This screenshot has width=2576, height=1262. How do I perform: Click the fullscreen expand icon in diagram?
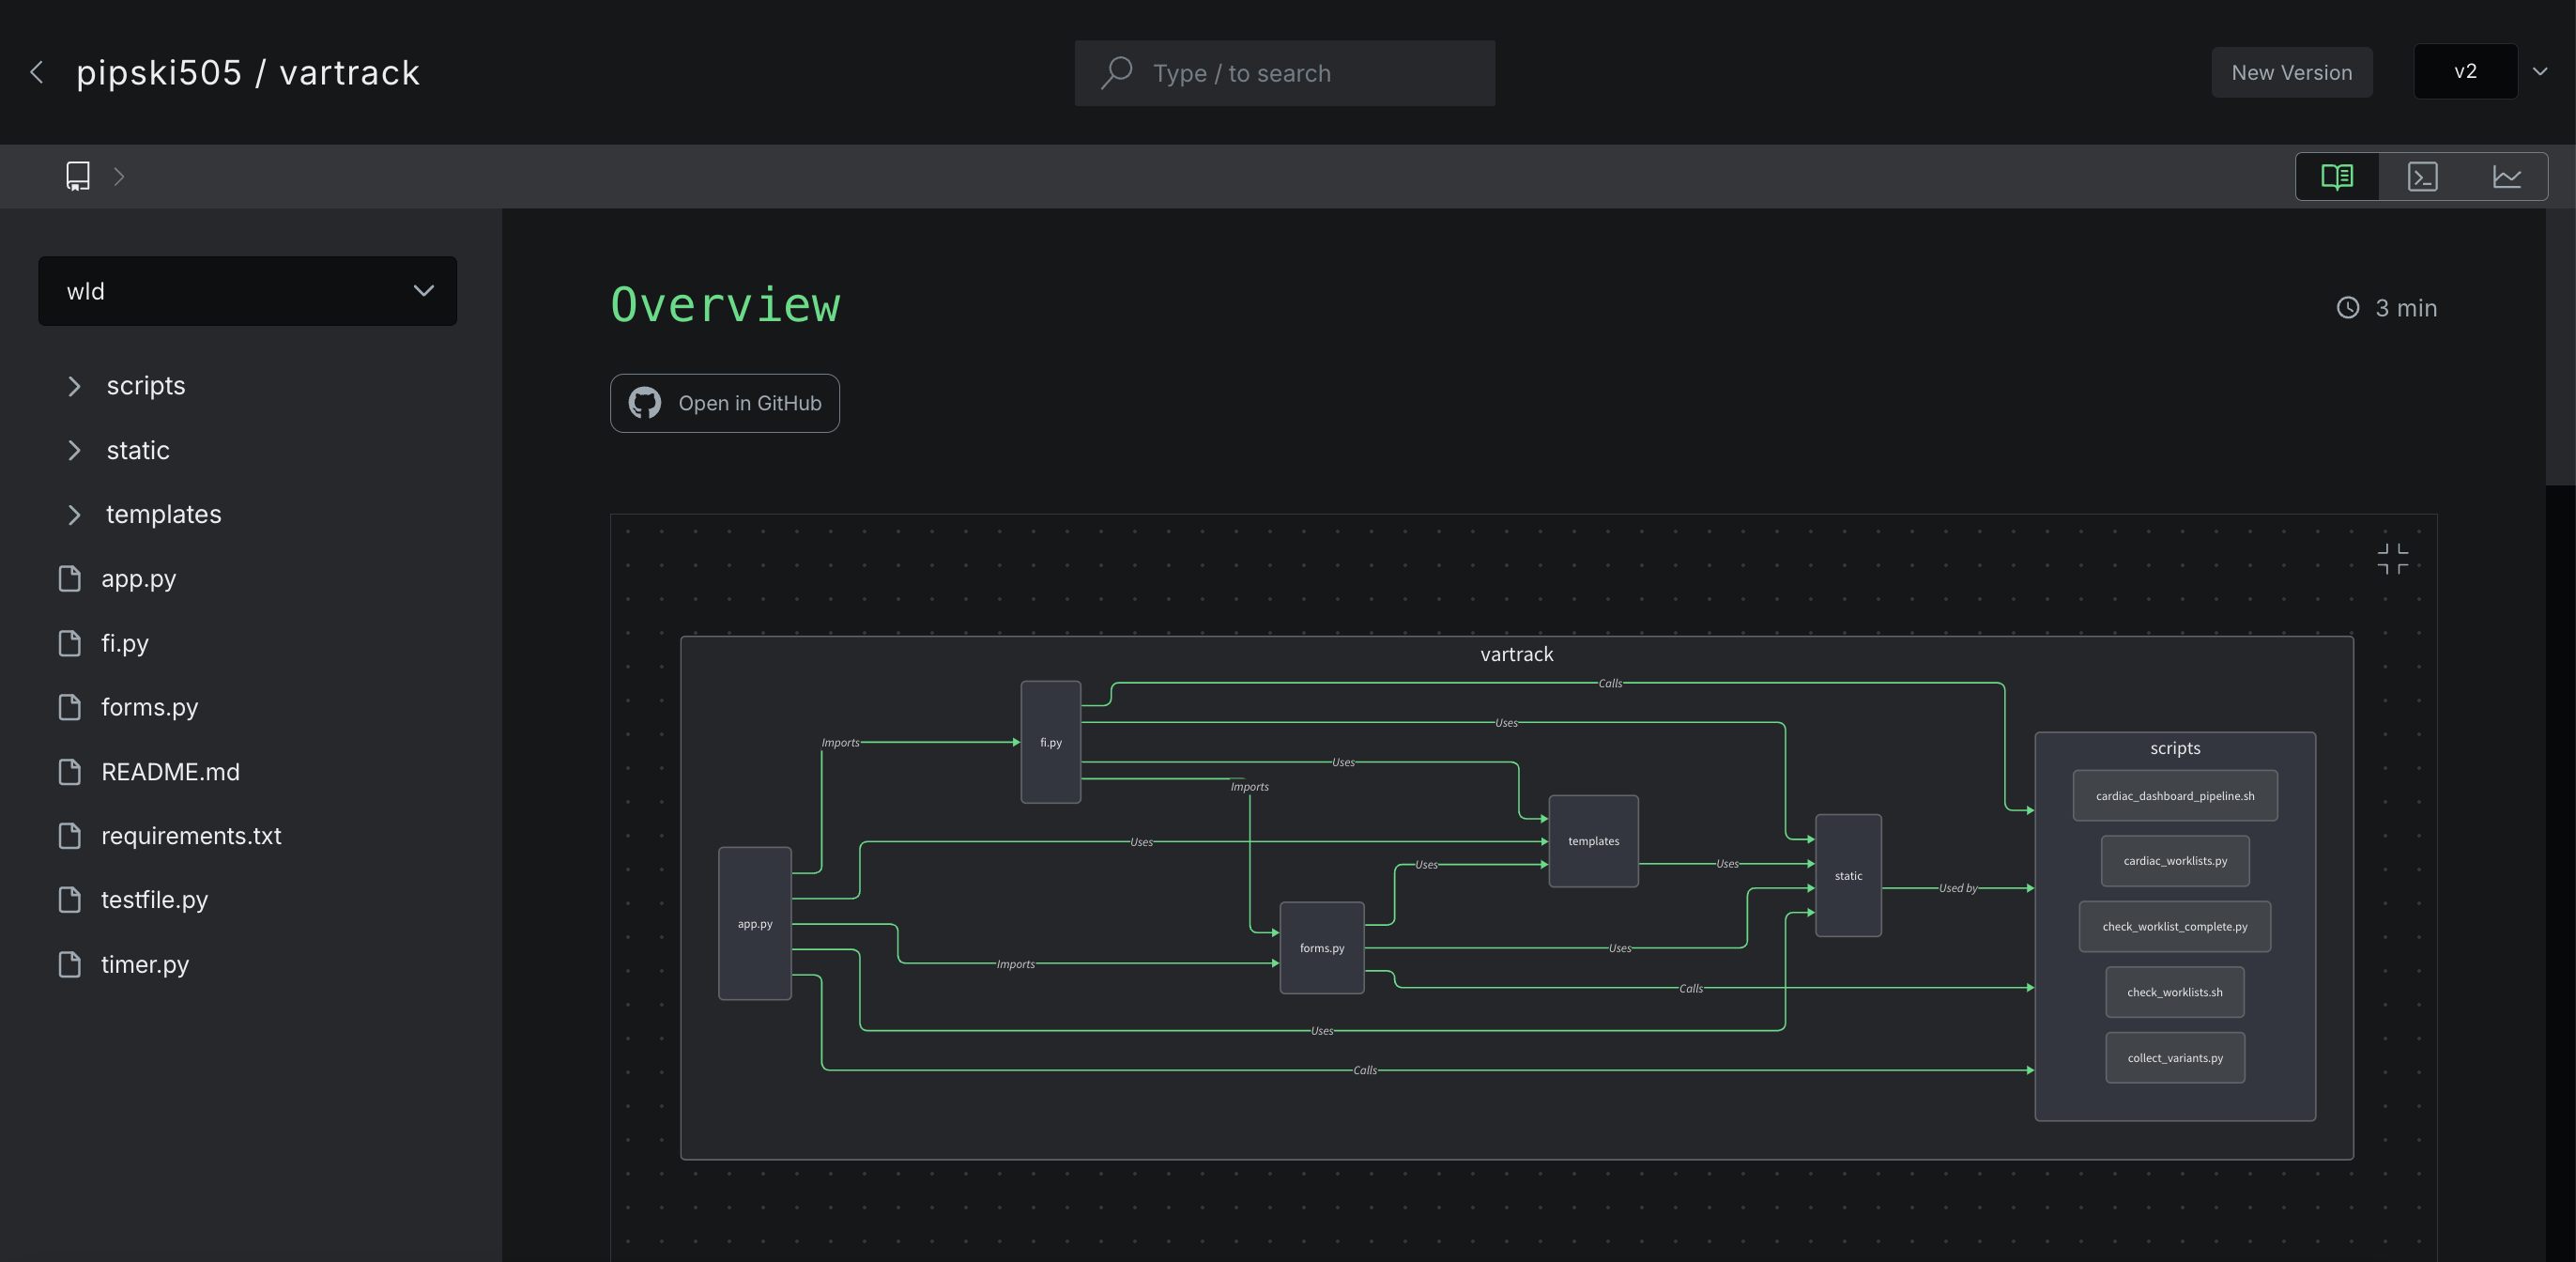[x=2390, y=557]
